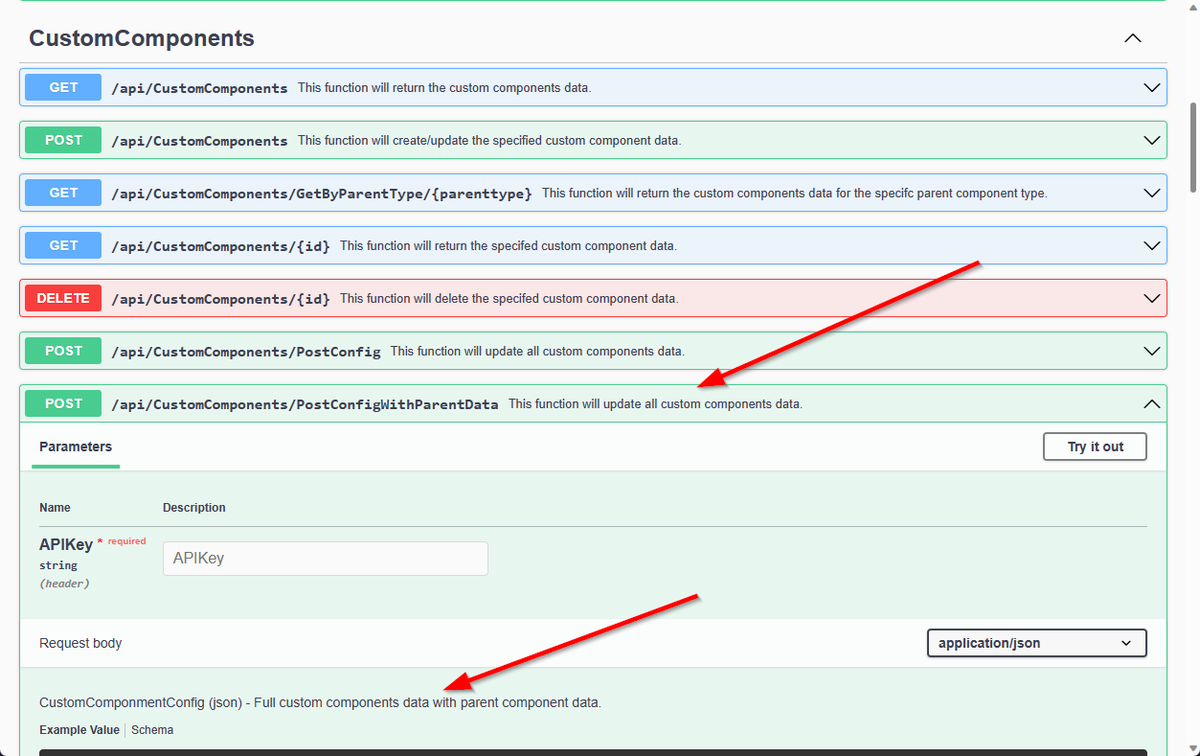
Task: Click the red DELETE method badge
Action: (63, 298)
